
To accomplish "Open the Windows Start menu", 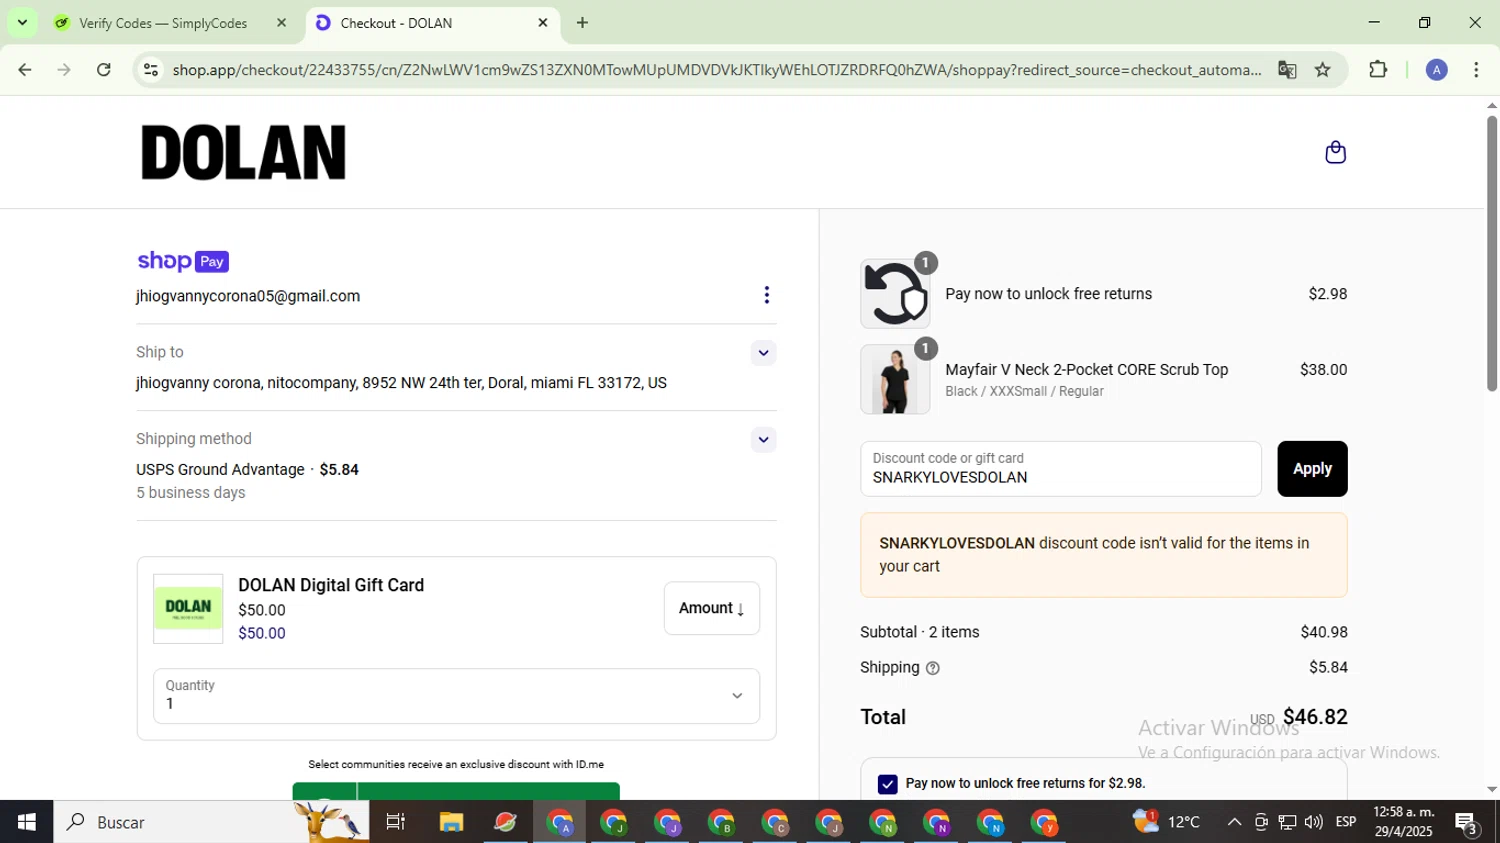I will coord(26,822).
